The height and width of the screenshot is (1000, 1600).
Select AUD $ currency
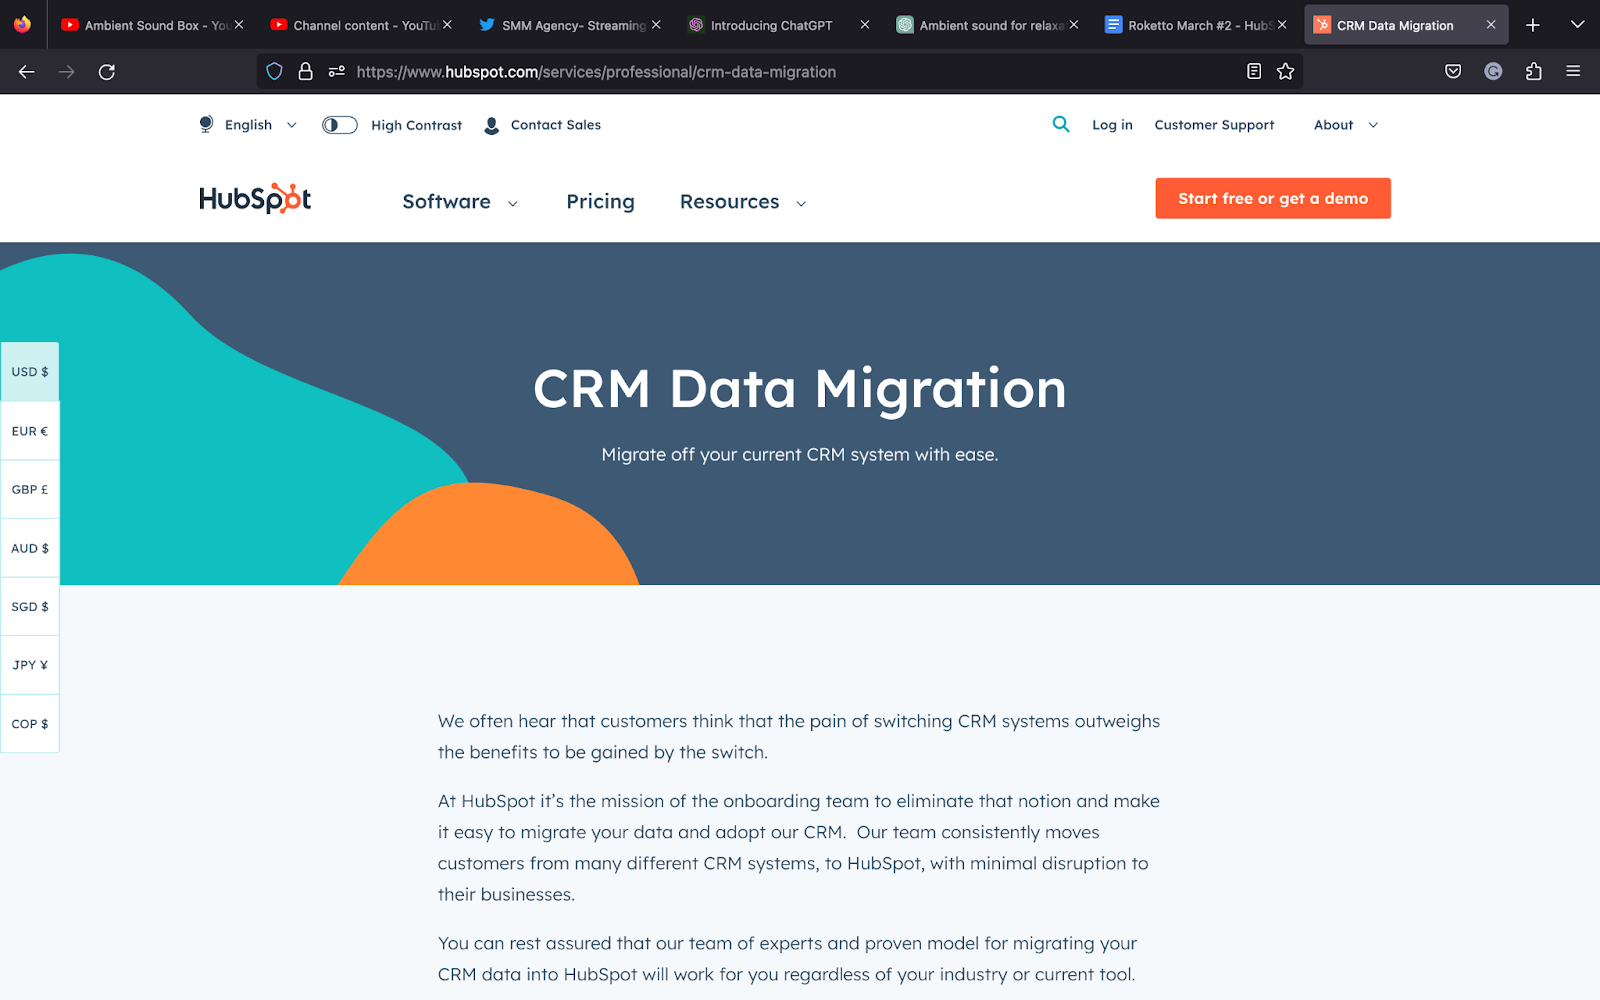point(30,548)
